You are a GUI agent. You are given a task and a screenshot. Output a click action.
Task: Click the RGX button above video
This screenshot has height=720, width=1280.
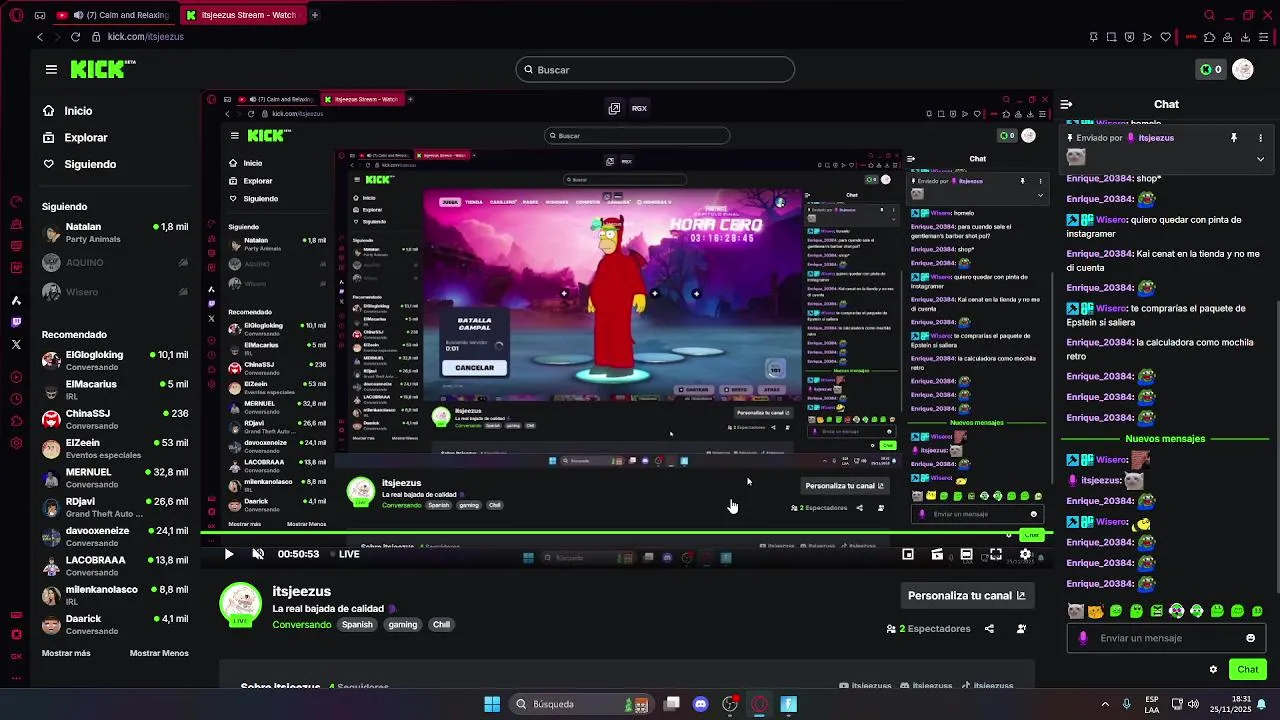[639, 108]
